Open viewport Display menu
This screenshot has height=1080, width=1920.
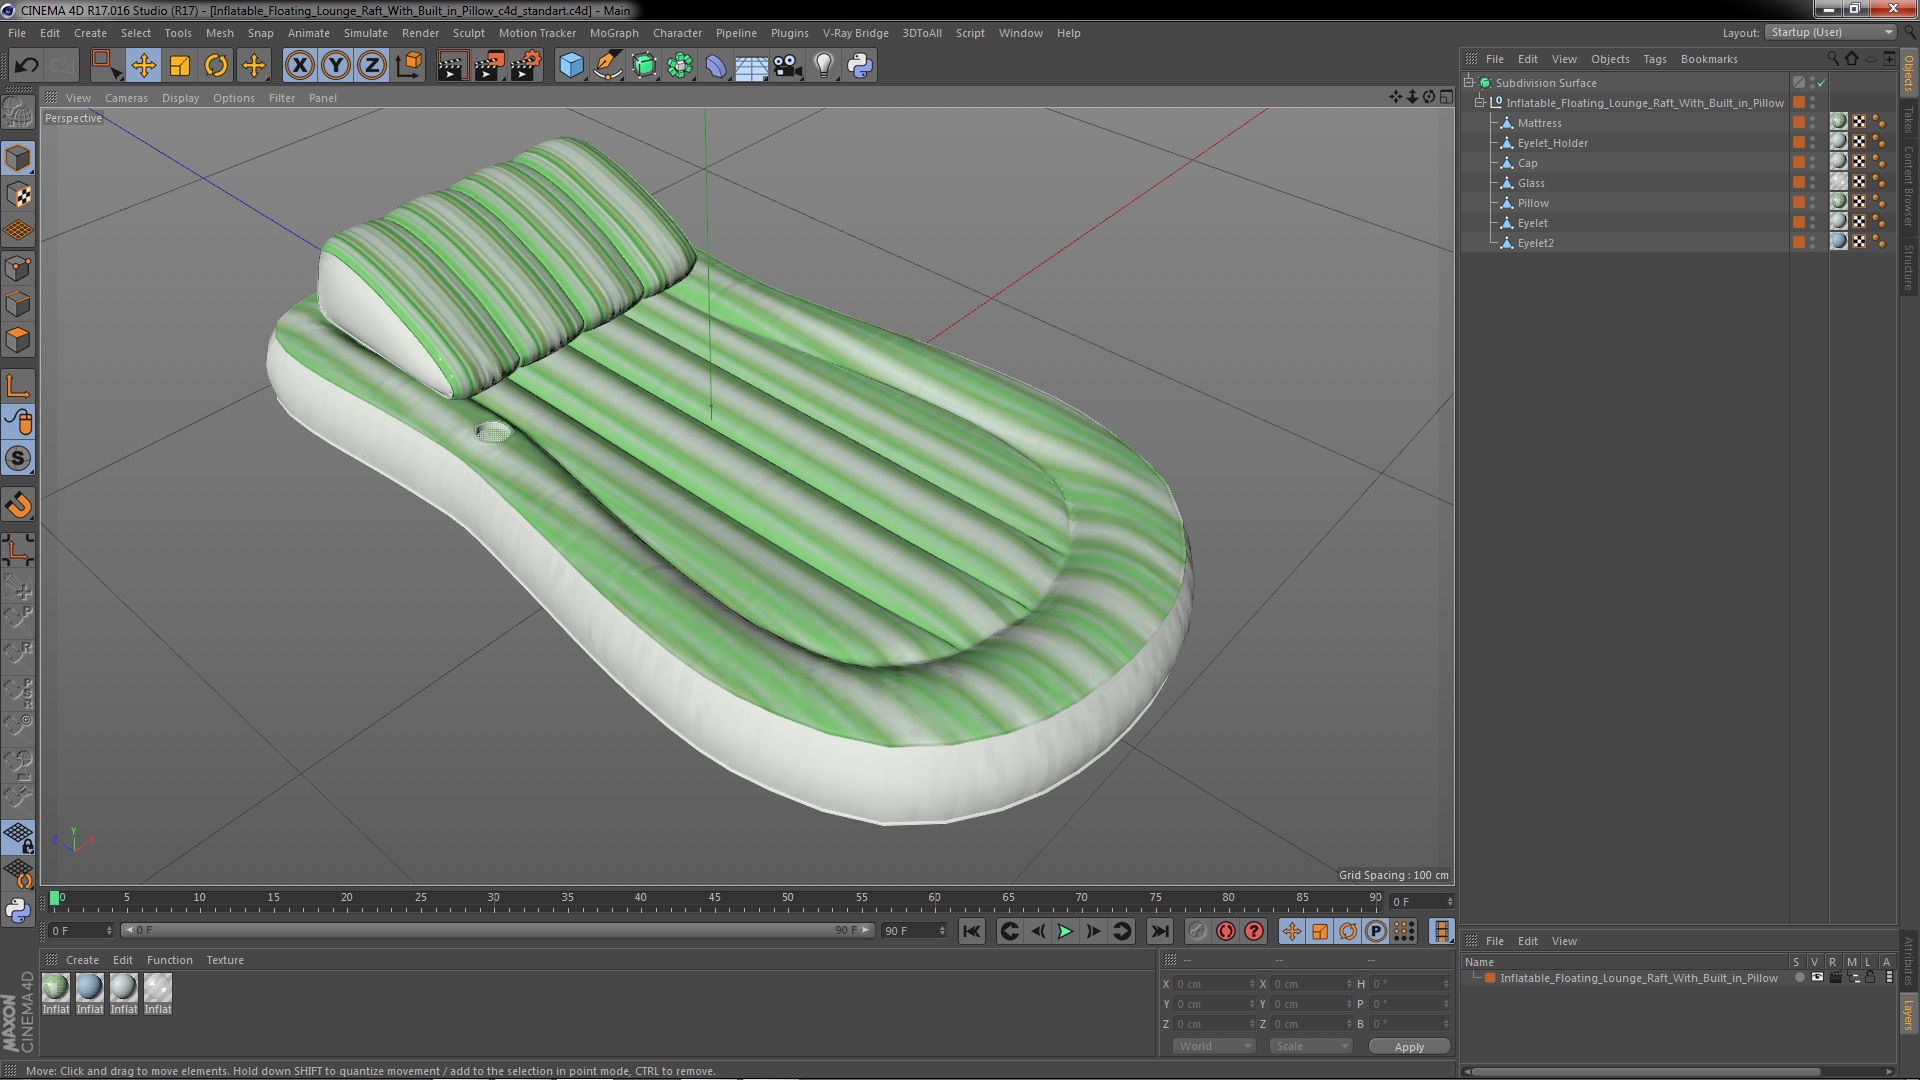tap(180, 98)
